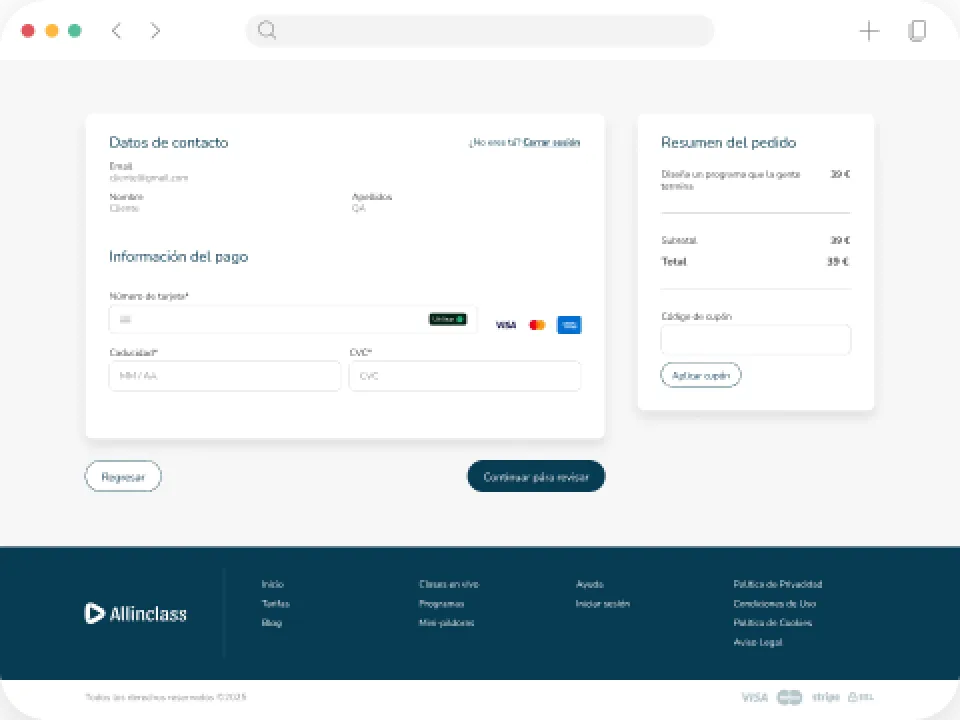
Task: Click the email address under Email
Action: [x=149, y=178]
